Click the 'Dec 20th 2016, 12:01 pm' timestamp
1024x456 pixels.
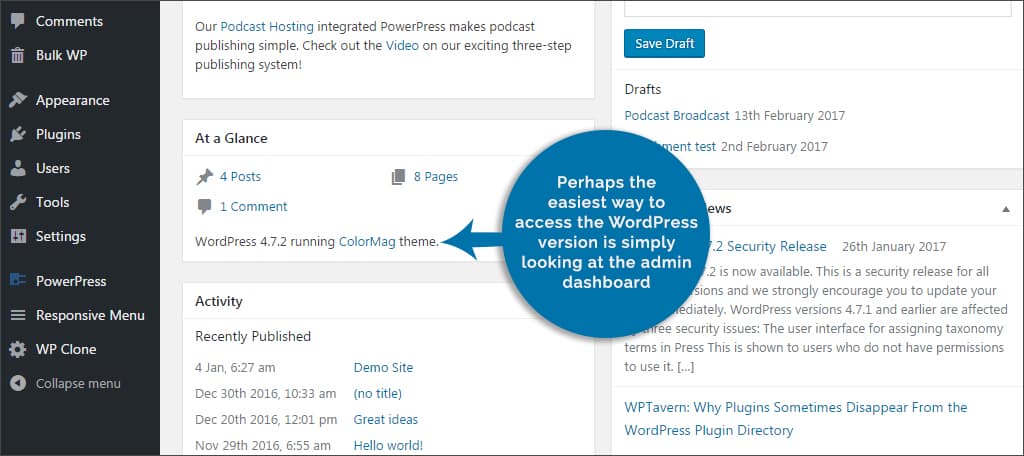266,420
